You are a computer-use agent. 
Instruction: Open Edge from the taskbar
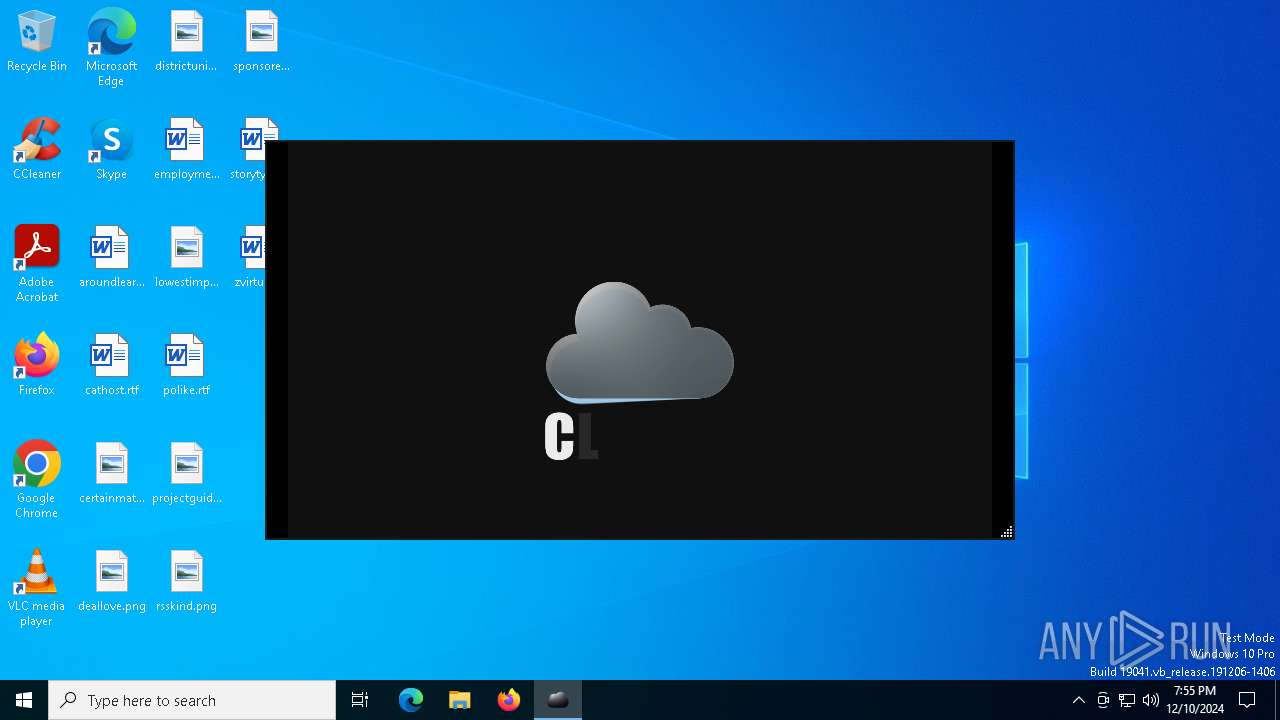point(411,700)
